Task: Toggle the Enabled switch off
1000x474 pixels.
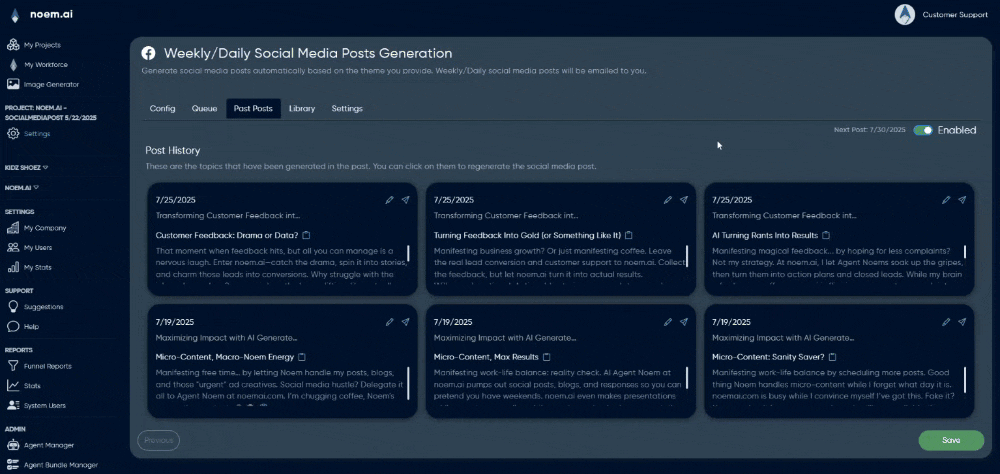Action: pos(923,130)
